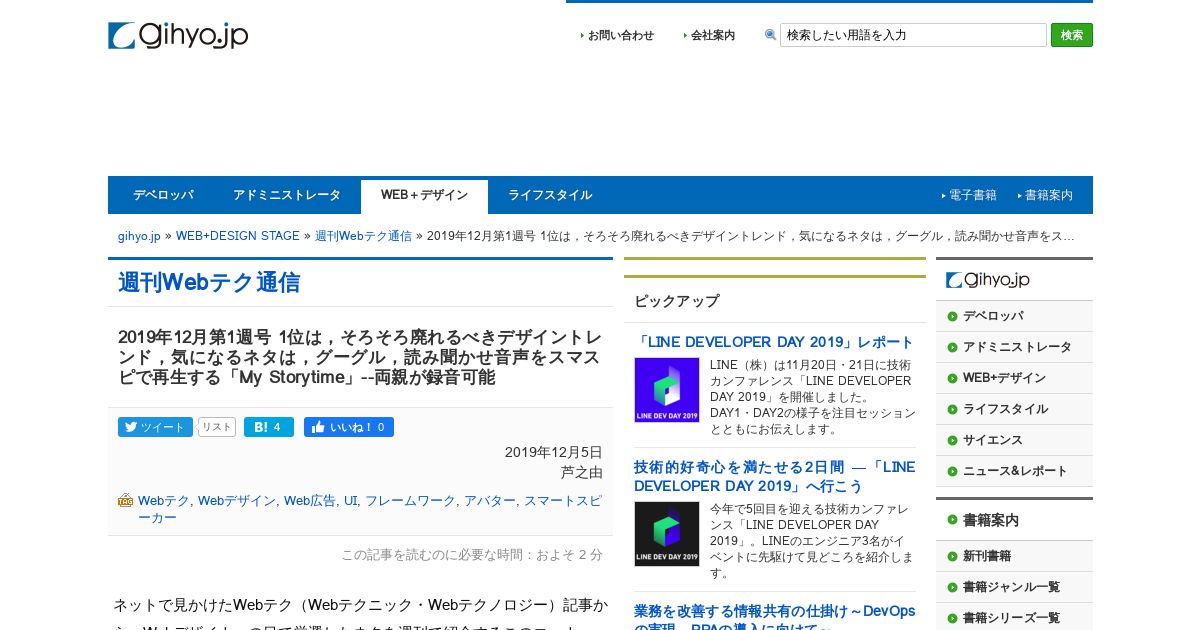Open the お問い合わせ link
1200x630 pixels.
pyautogui.click(x=620, y=35)
